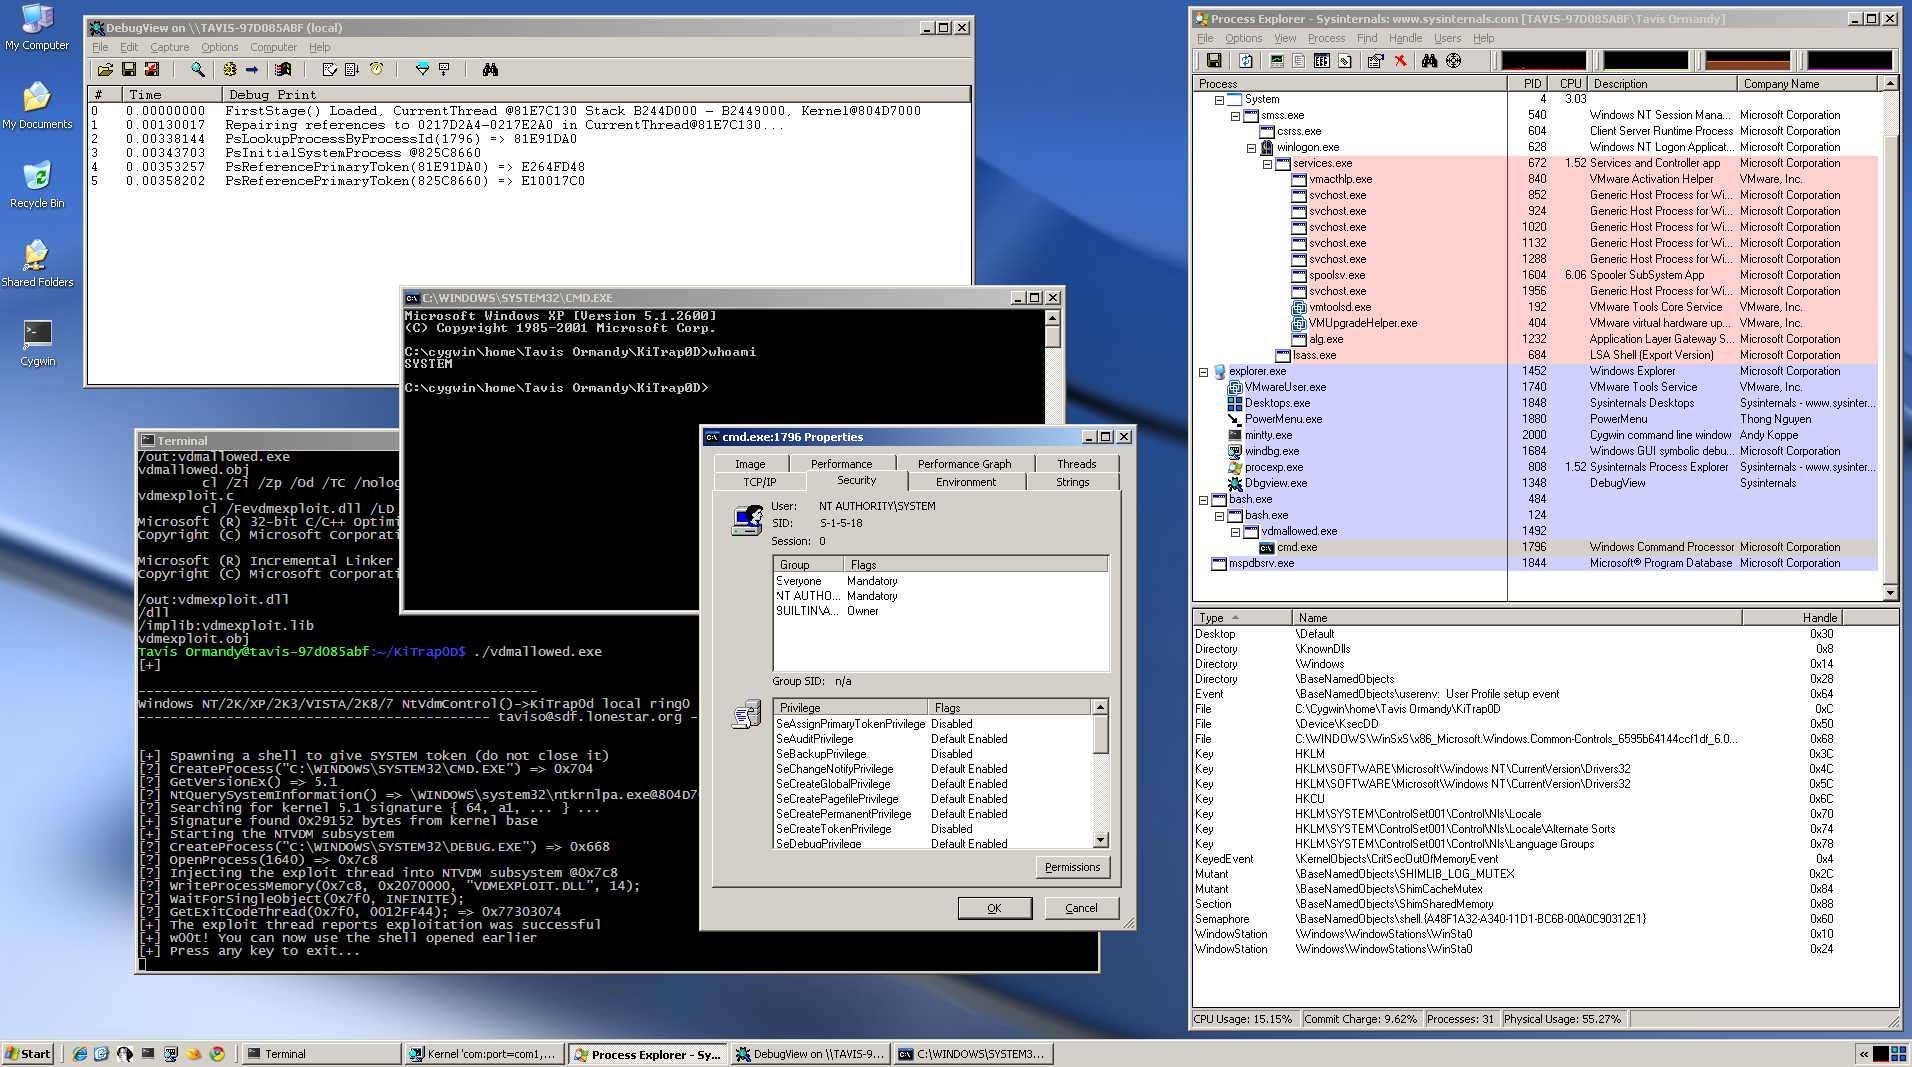
Task: Click the Properties icon in Process Explorer toolbar
Action: click(x=1375, y=61)
